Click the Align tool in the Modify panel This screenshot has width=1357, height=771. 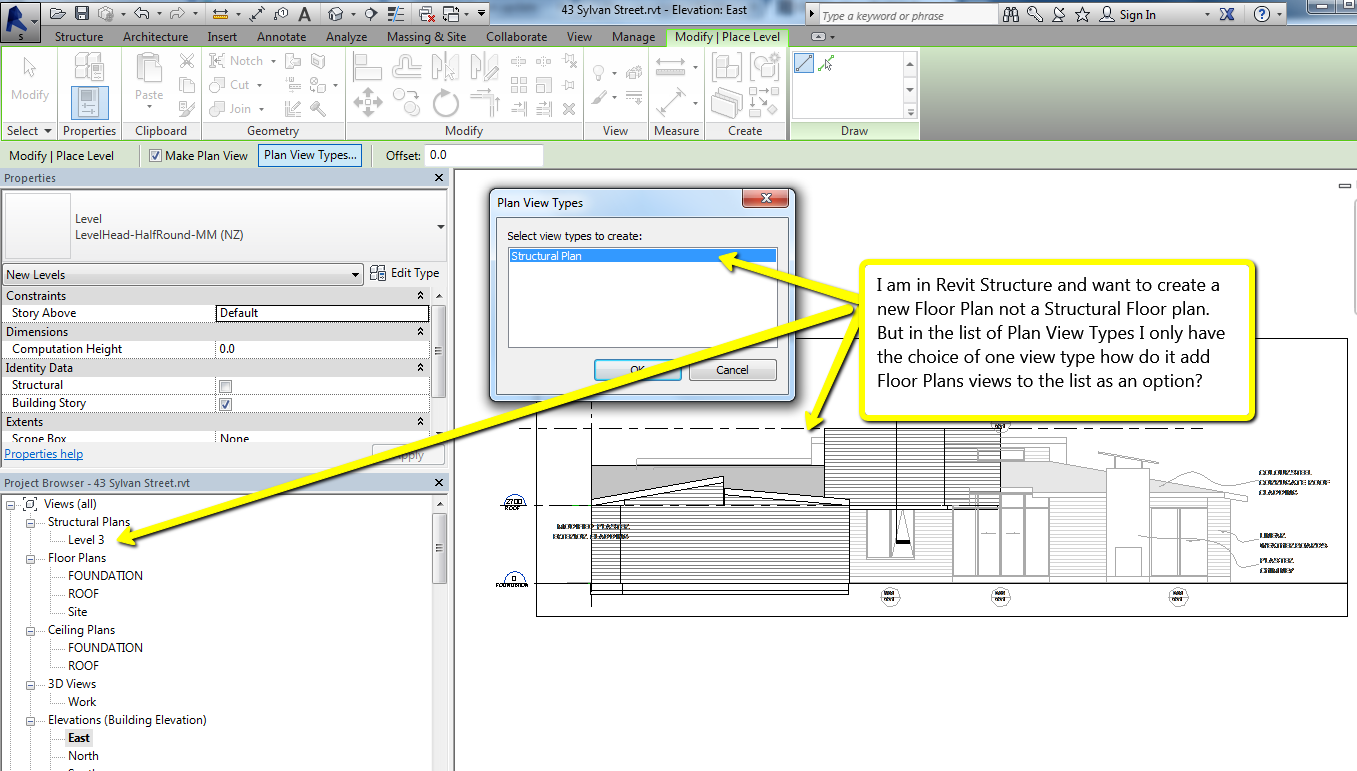(367, 68)
